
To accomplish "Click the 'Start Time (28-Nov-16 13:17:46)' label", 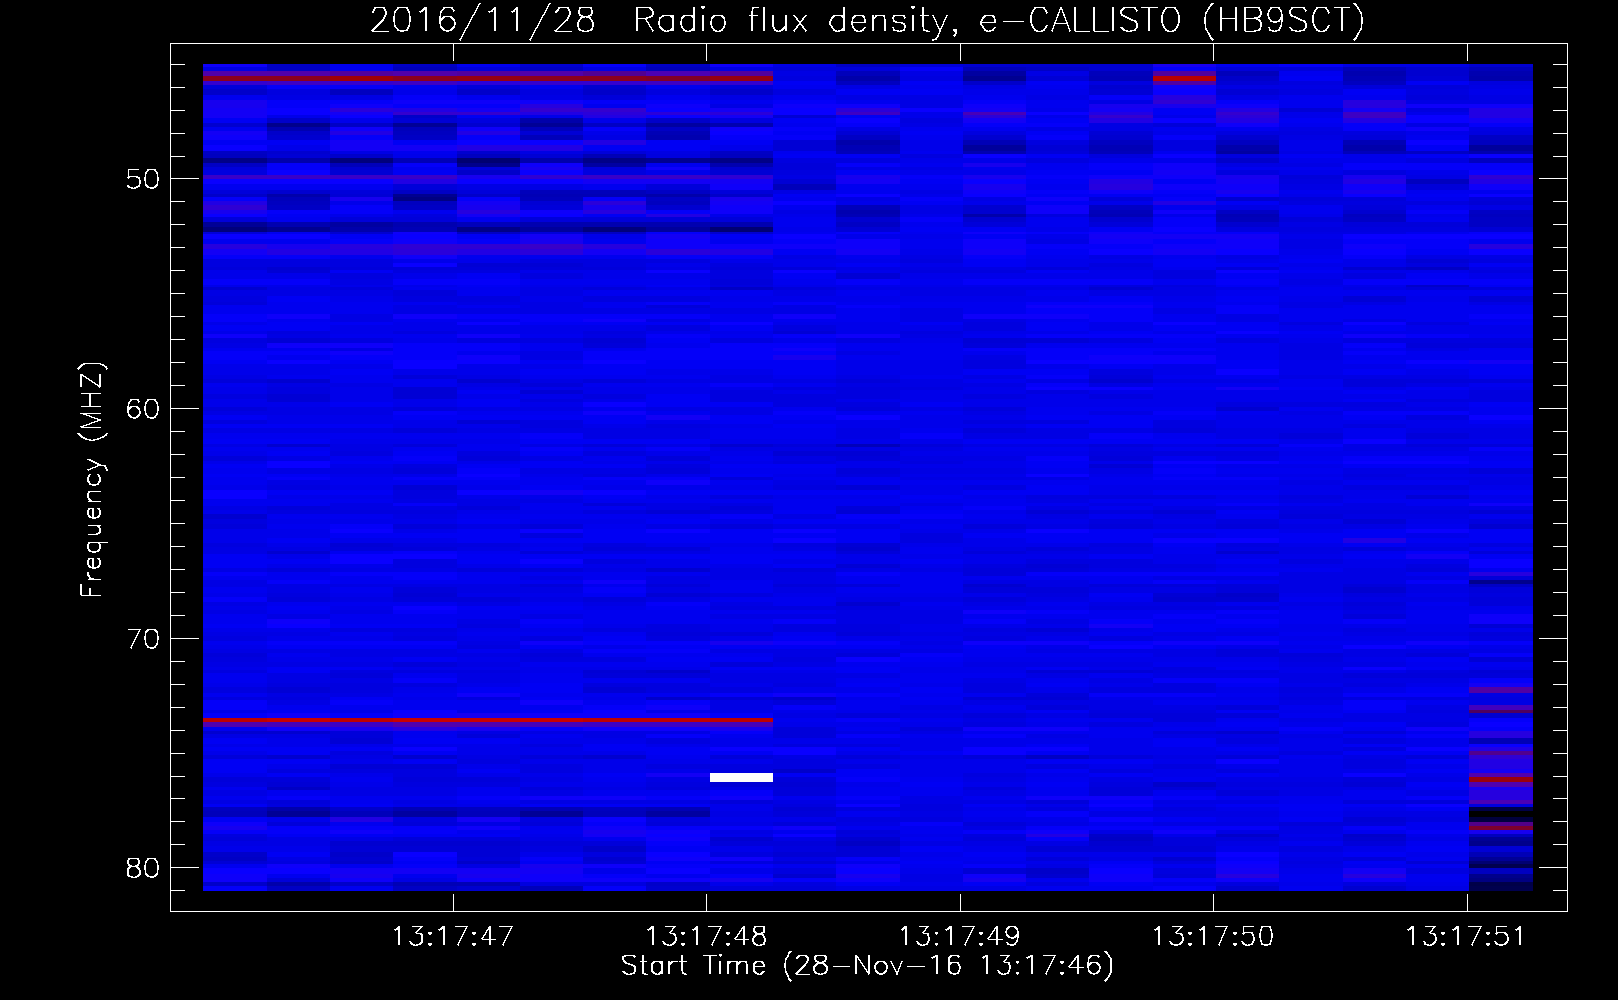I will coord(867,966).
